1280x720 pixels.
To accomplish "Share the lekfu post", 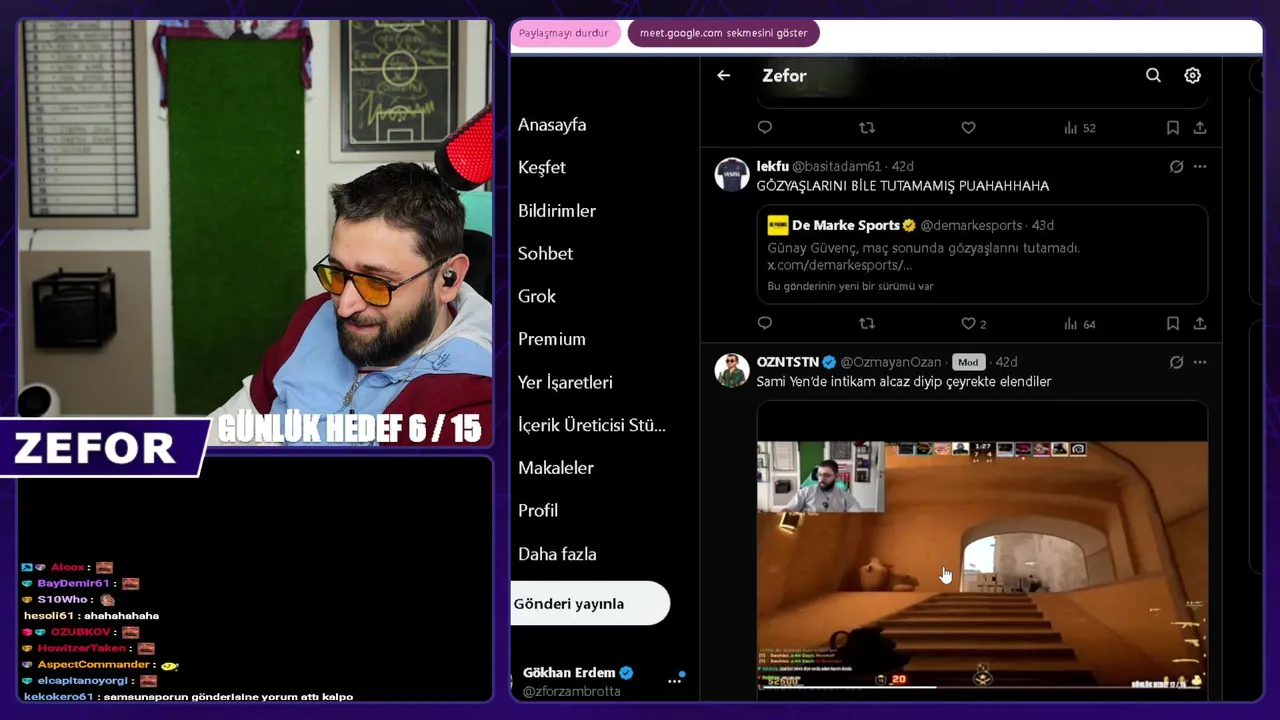I will click(x=1200, y=323).
